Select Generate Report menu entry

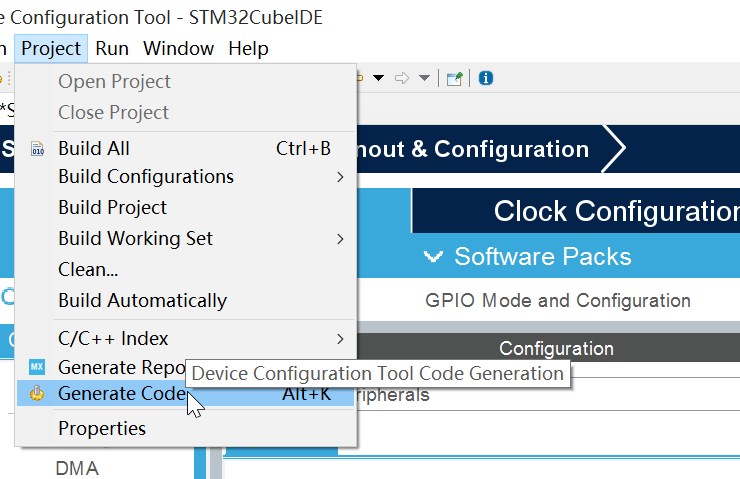point(121,368)
